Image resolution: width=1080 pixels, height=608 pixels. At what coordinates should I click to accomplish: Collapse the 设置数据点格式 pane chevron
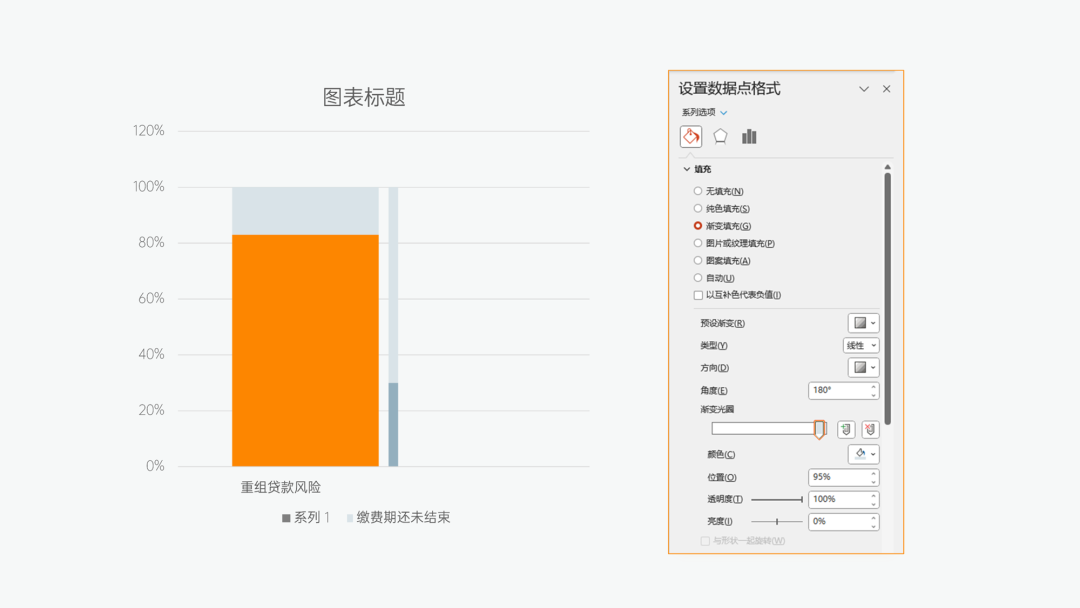pyautogui.click(x=863, y=89)
